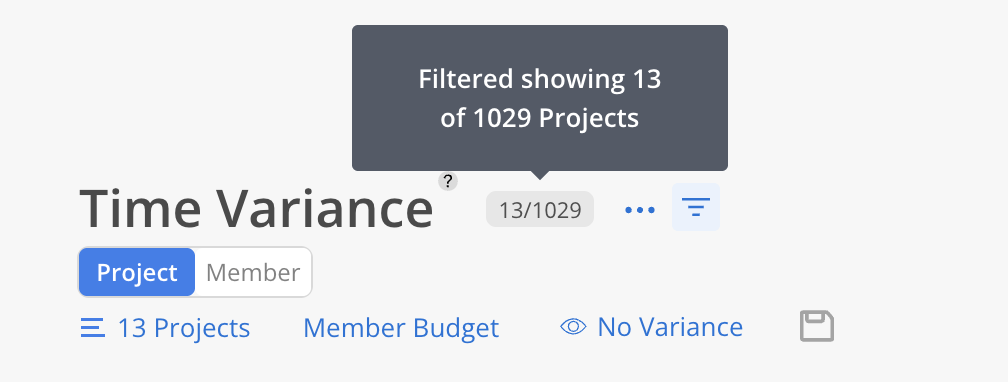Image resolution: width=1008 pixels, height=382 pixels.
Task: Open the No Variance display setting
Action: 651,327
